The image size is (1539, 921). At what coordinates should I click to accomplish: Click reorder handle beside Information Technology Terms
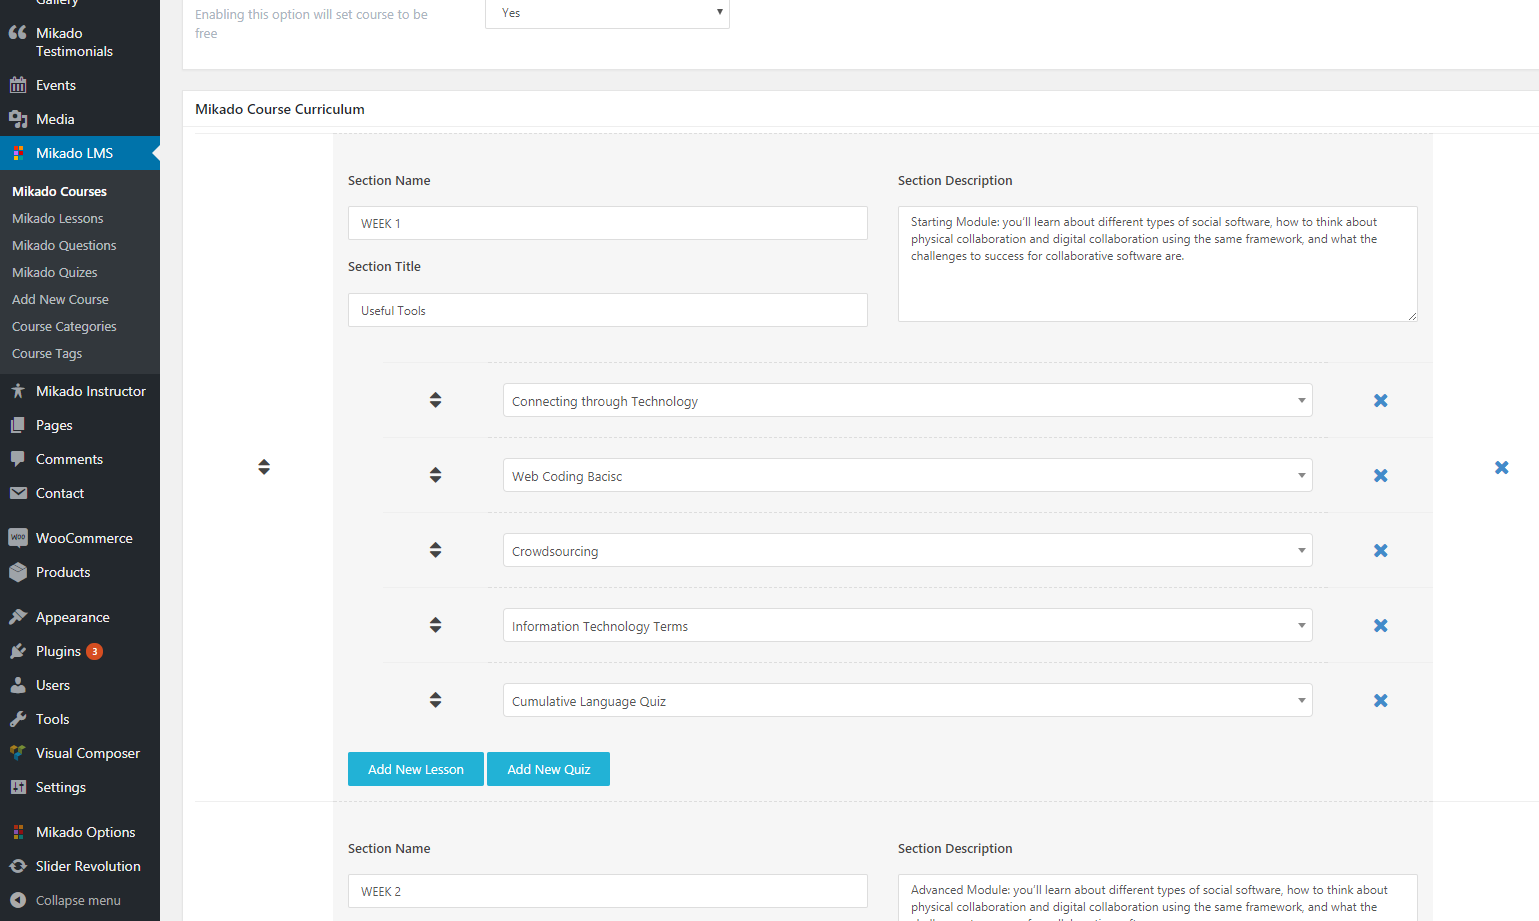pyautogui.click(x=436, y=625)
